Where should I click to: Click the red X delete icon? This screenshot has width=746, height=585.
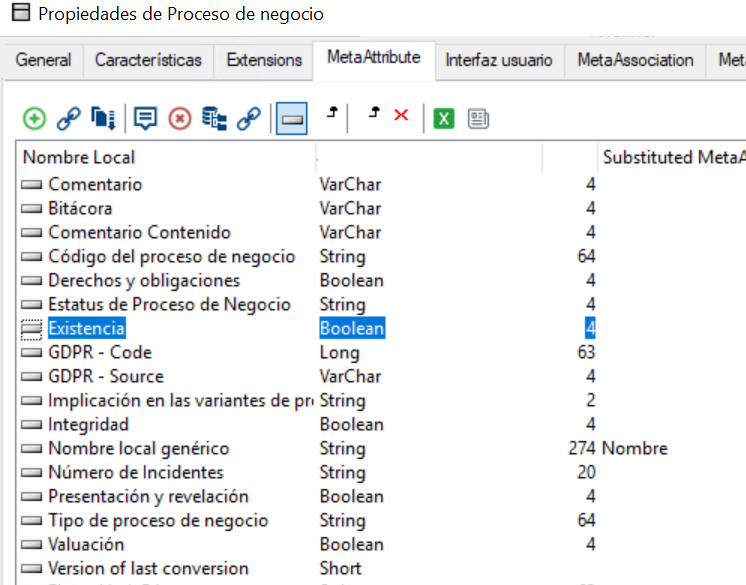[401, 115]
